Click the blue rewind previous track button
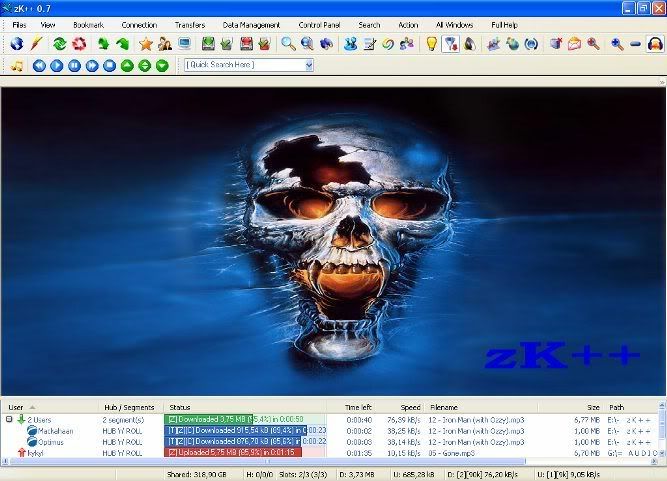The image size is (667, 481). pos(39,65)
